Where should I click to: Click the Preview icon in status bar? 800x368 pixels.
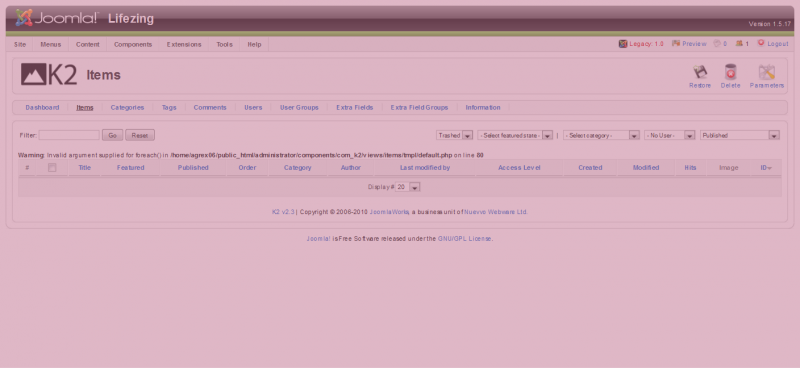coord(676,44)
